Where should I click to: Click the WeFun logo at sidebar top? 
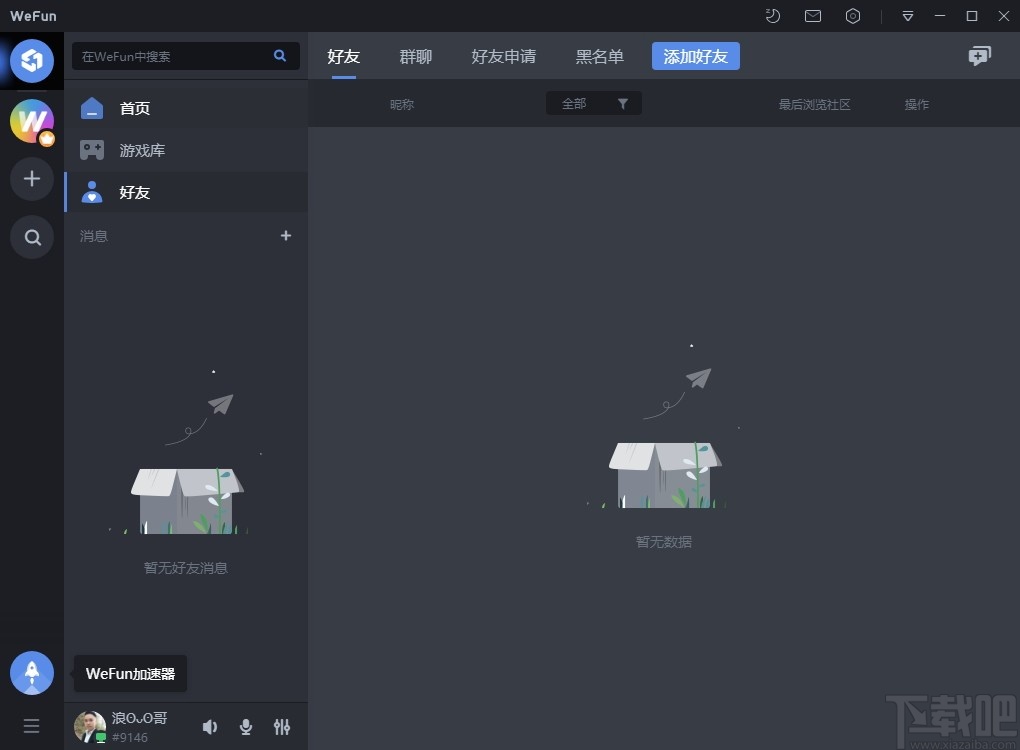[x=31, y=61]
